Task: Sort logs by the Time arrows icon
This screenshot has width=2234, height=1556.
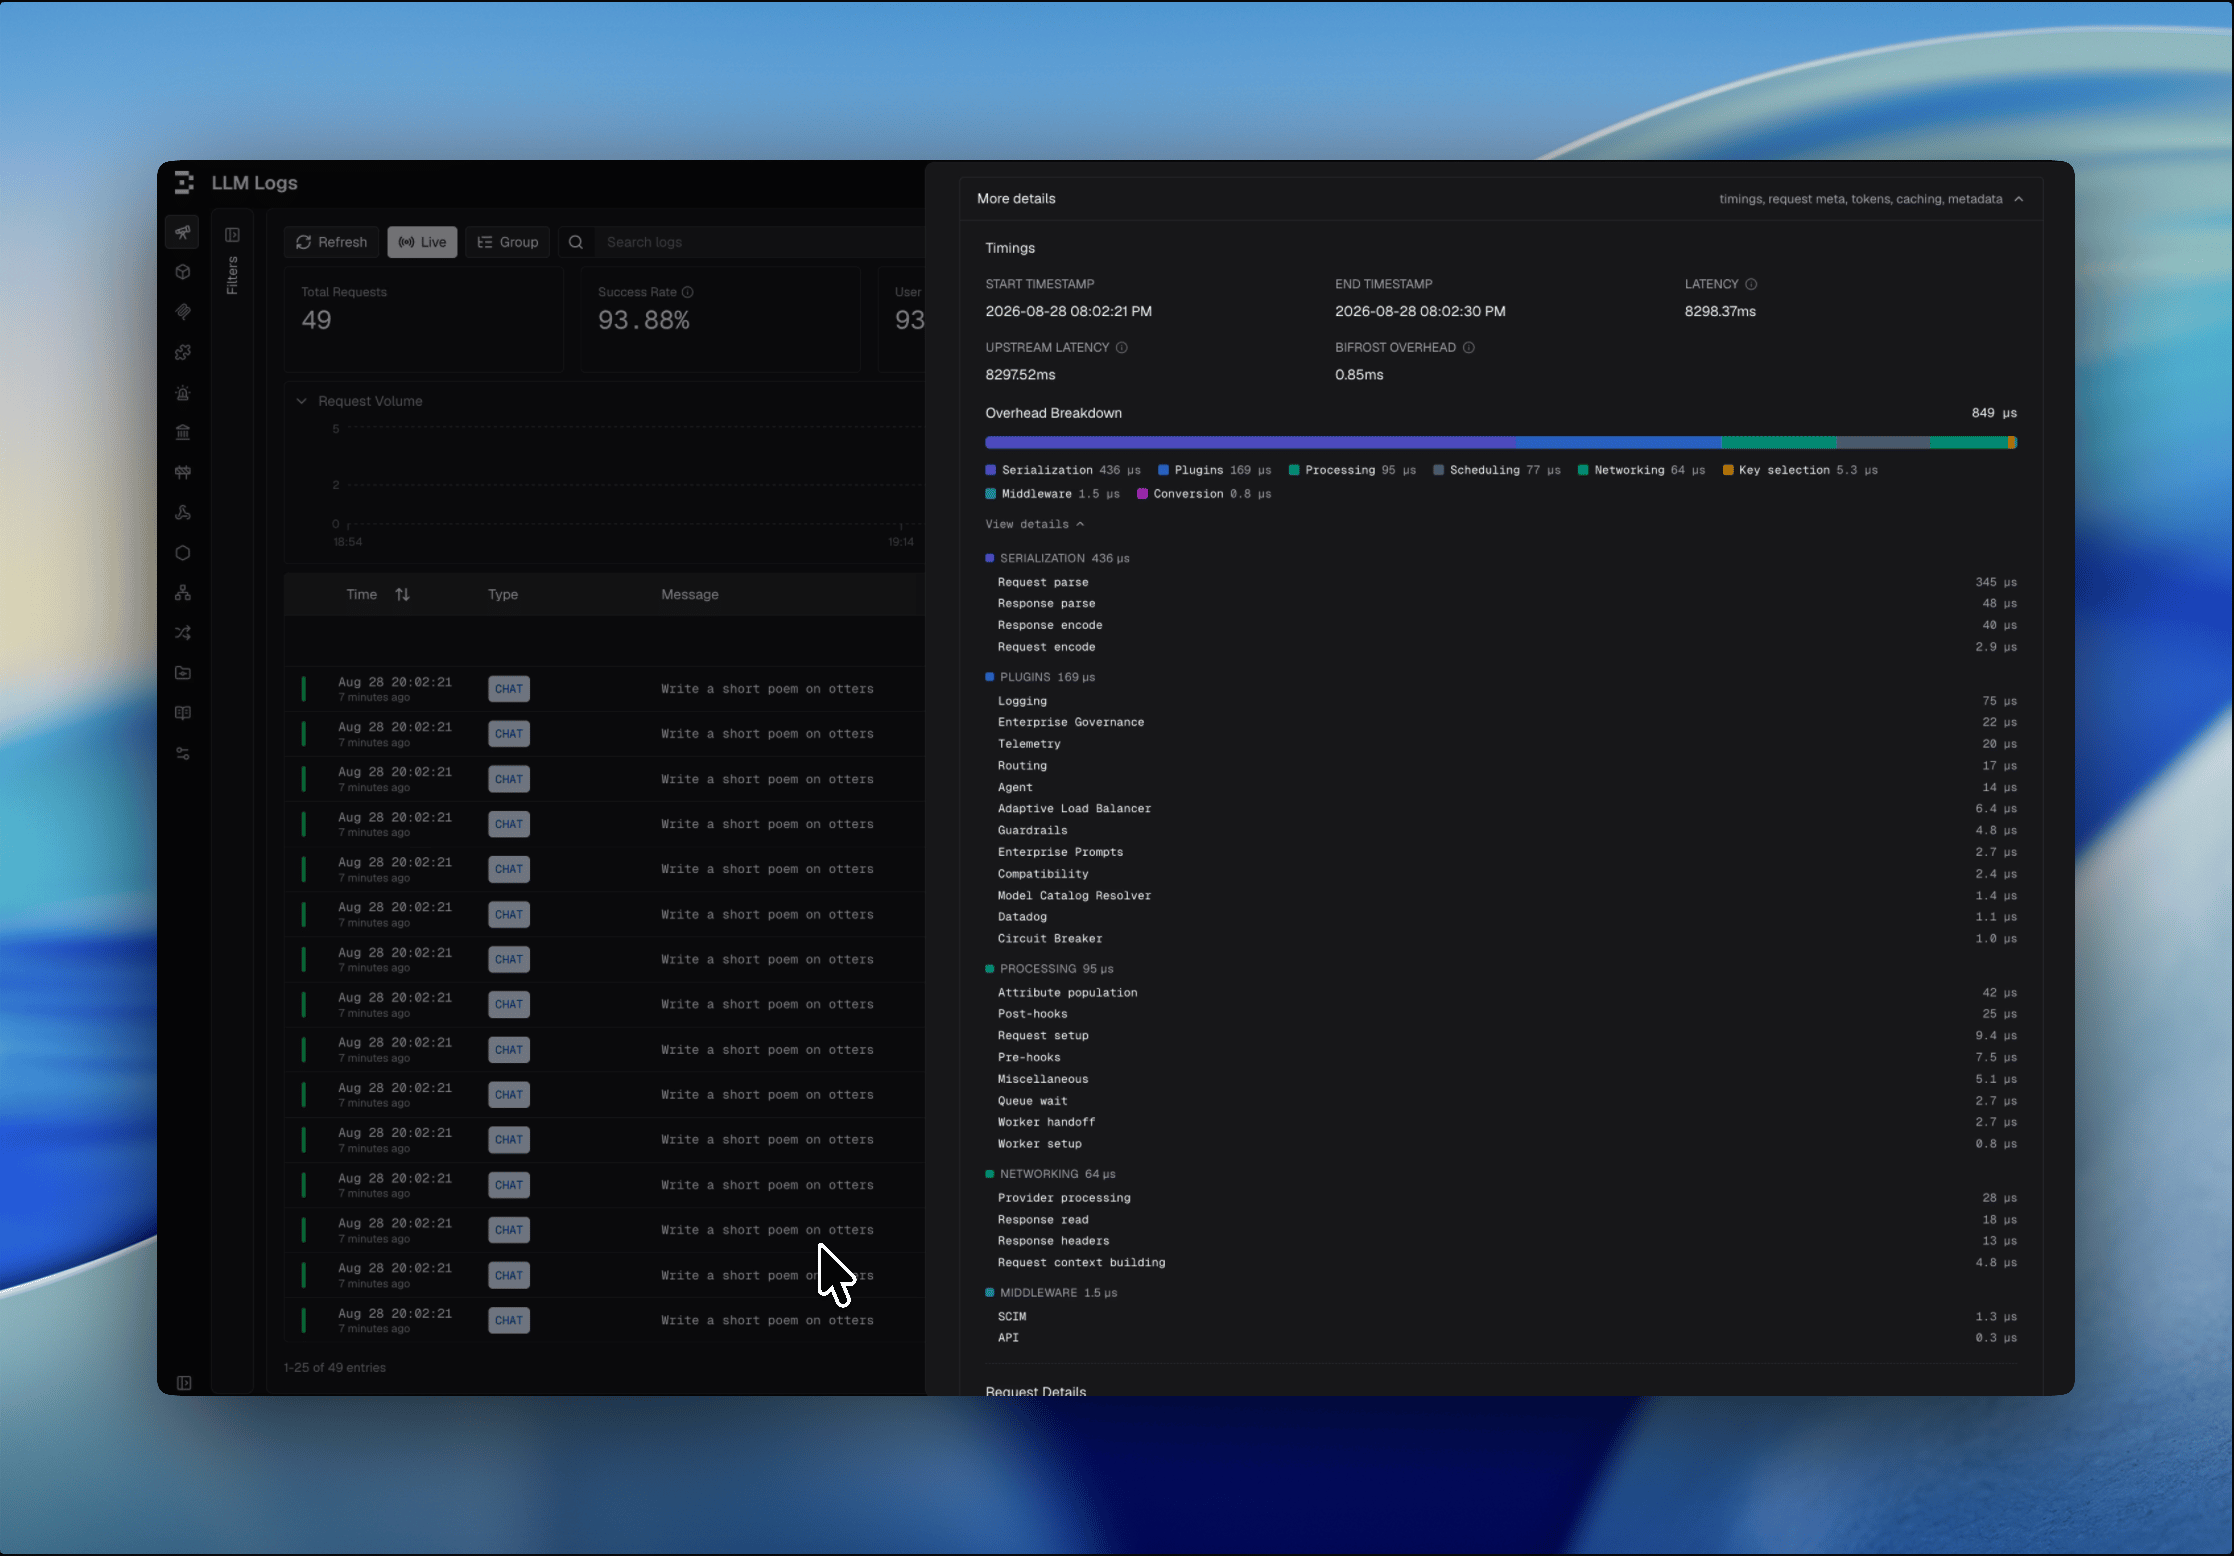Action: (402, 594)
